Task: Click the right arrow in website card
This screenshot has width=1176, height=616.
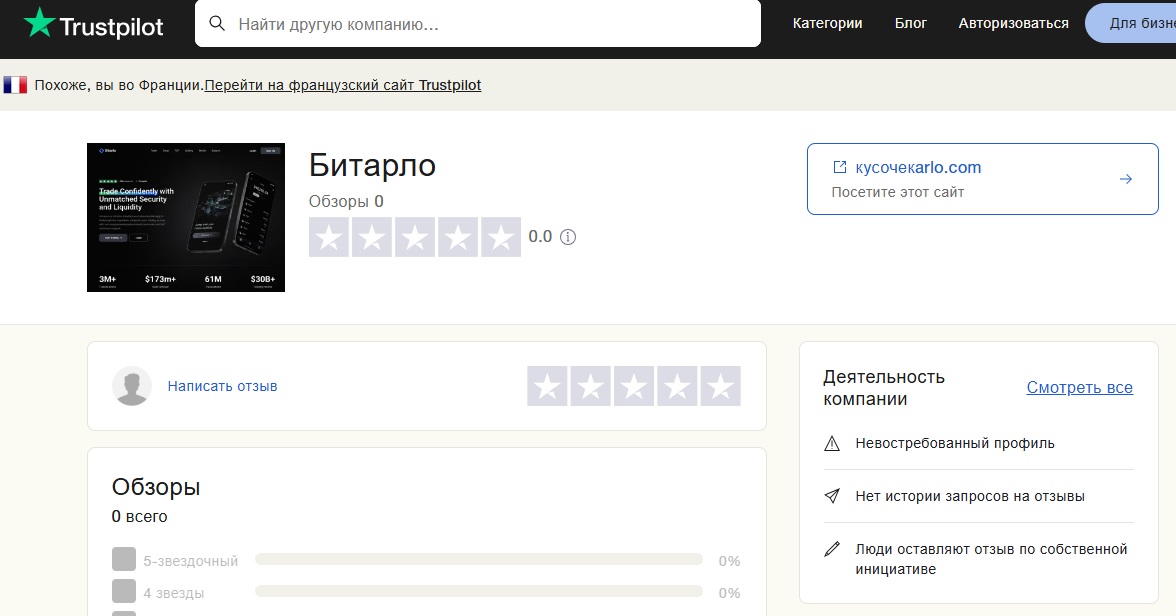Action: (1125, 179)
